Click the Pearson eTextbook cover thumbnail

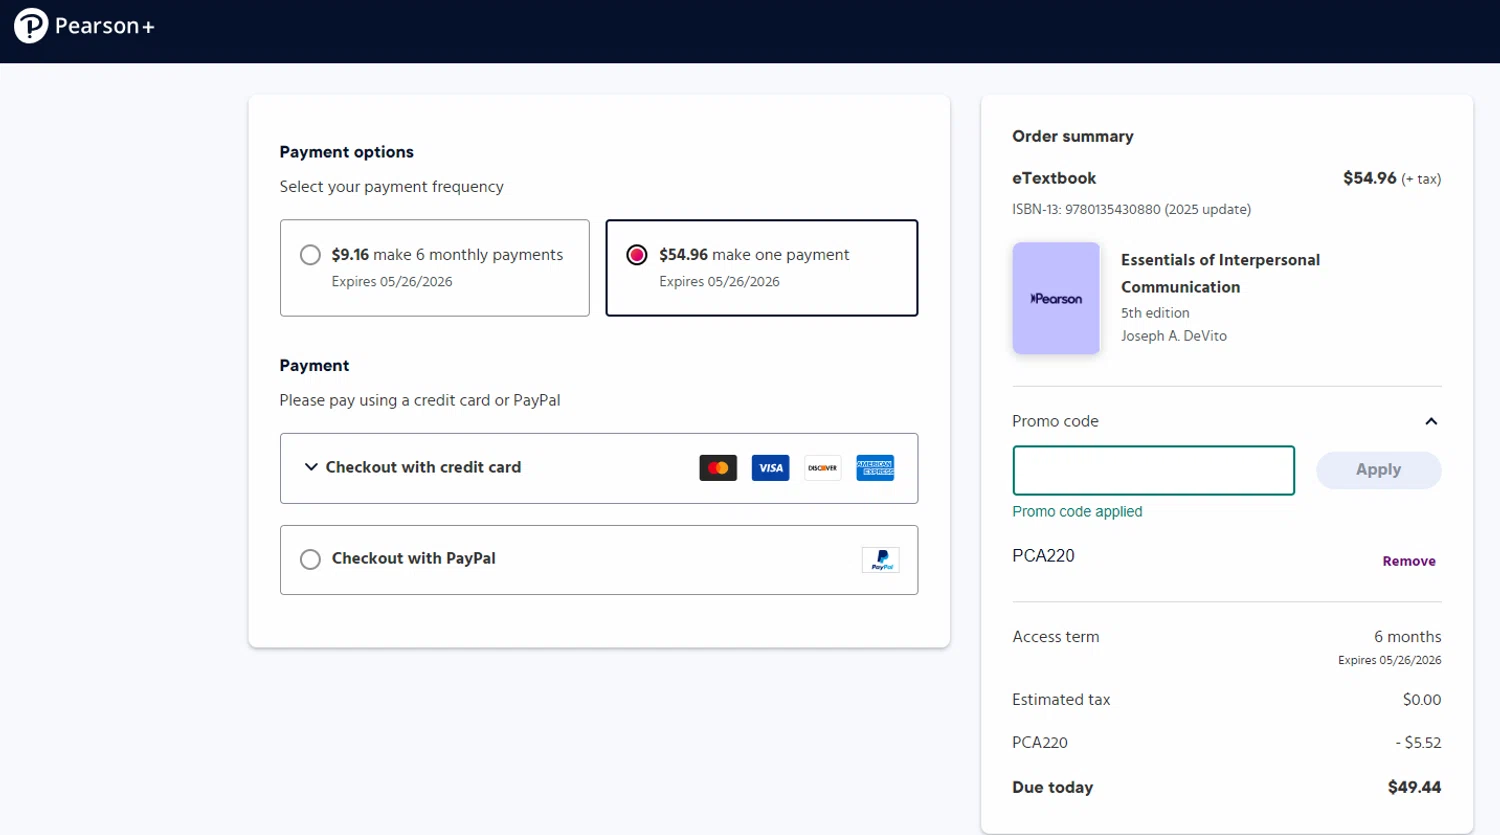point(1056,298)
